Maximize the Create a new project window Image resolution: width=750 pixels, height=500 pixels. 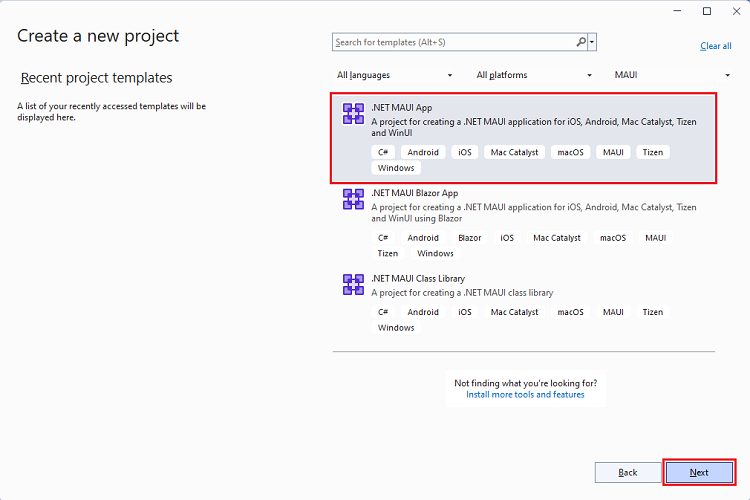coord(707,11)
